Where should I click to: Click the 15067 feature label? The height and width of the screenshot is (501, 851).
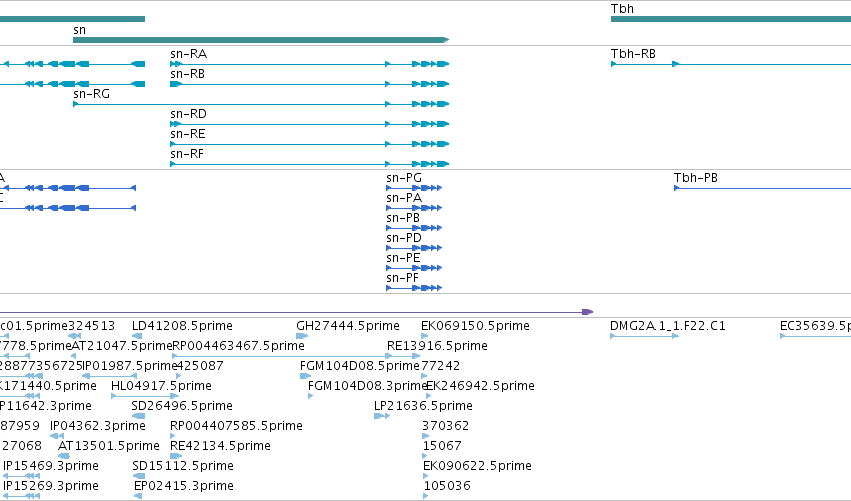coord(442,446)
